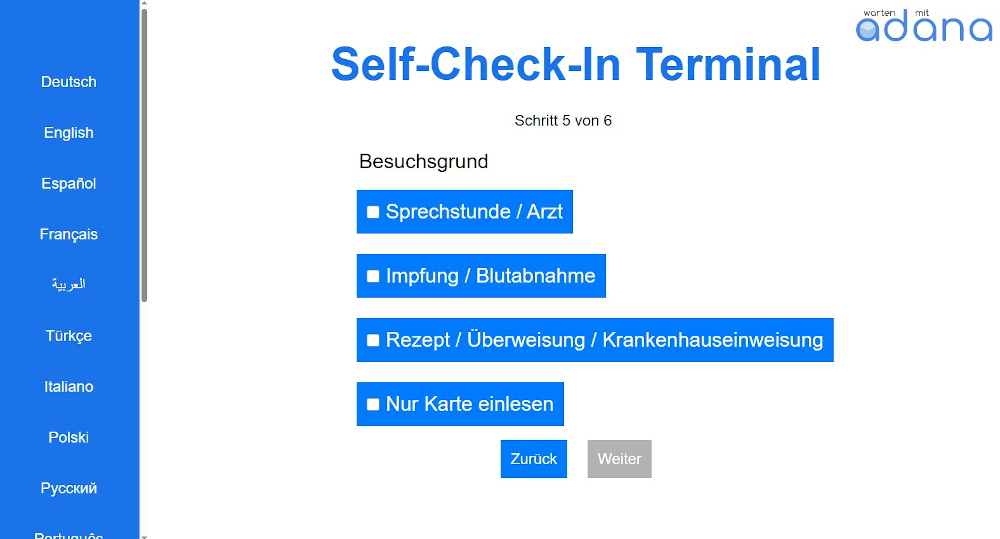Tick the Impfung / Blutabnahme checkbox

point(373,276)
